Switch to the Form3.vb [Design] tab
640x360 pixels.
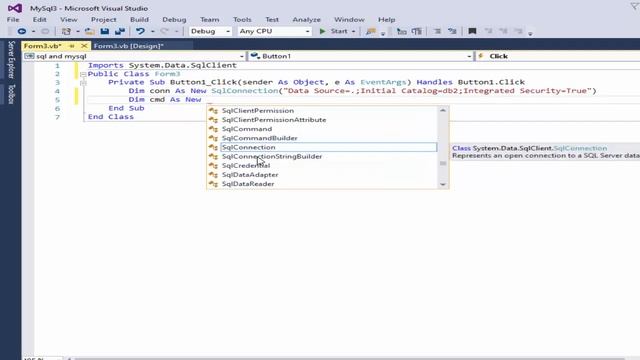129,46
